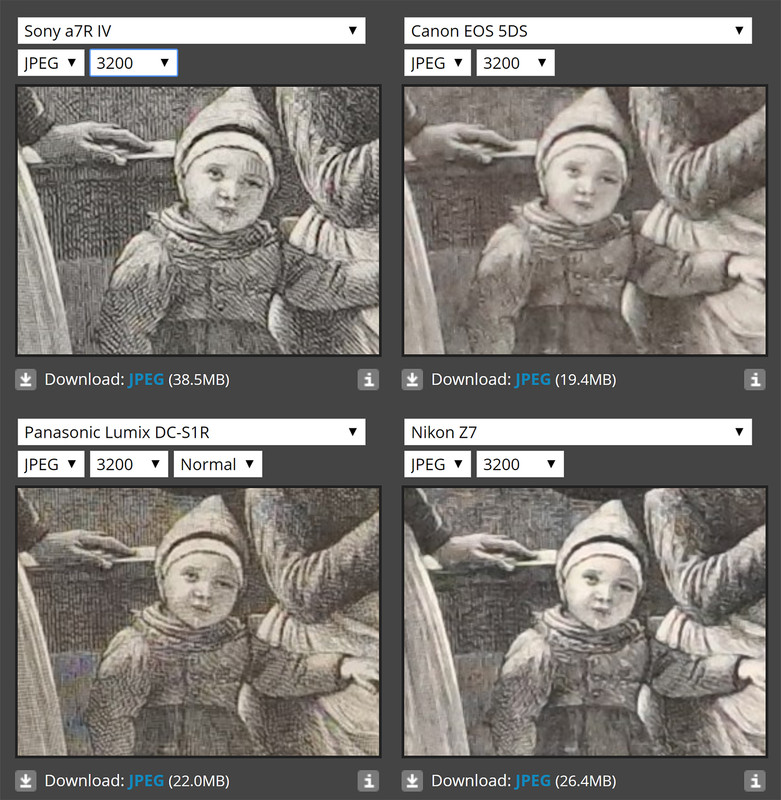The height and width of the screenshot is (800, 781).
Task: Click download icon under Nikon Z7 image
Action: (x=412, y=781)
